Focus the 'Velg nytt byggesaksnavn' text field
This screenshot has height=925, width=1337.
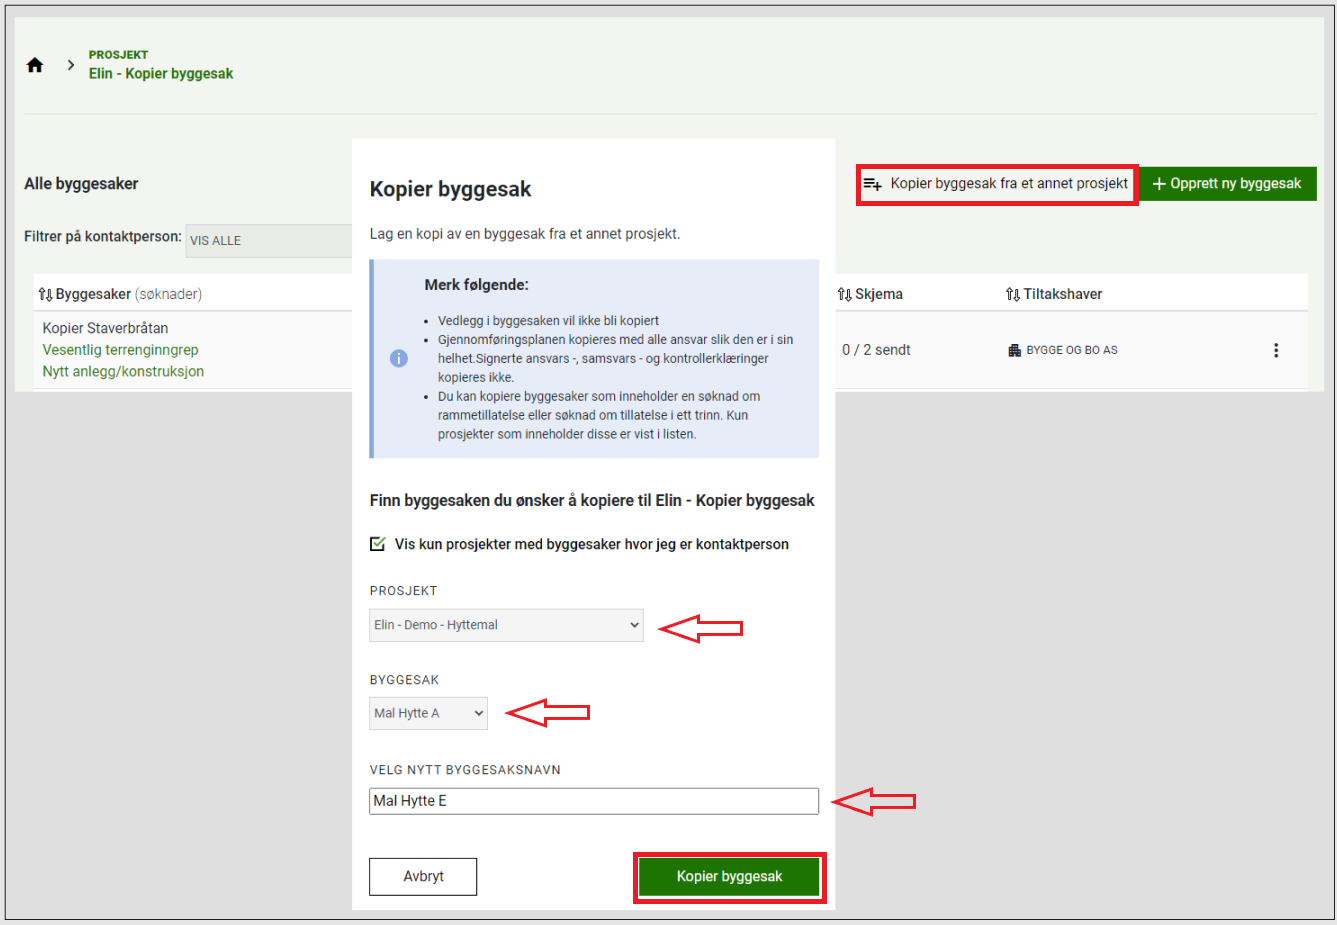[593, 801]
